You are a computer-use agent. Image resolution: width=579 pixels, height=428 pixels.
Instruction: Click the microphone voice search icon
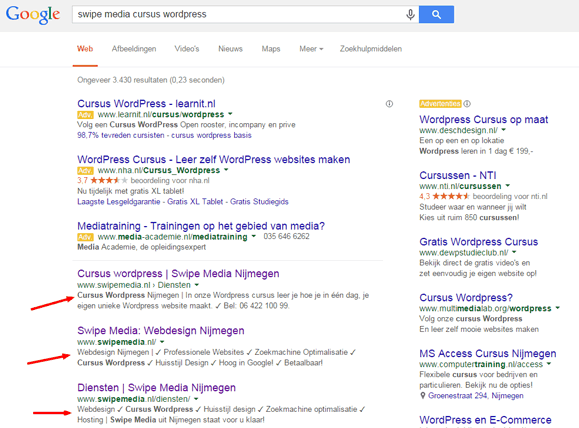pos(410,14)
